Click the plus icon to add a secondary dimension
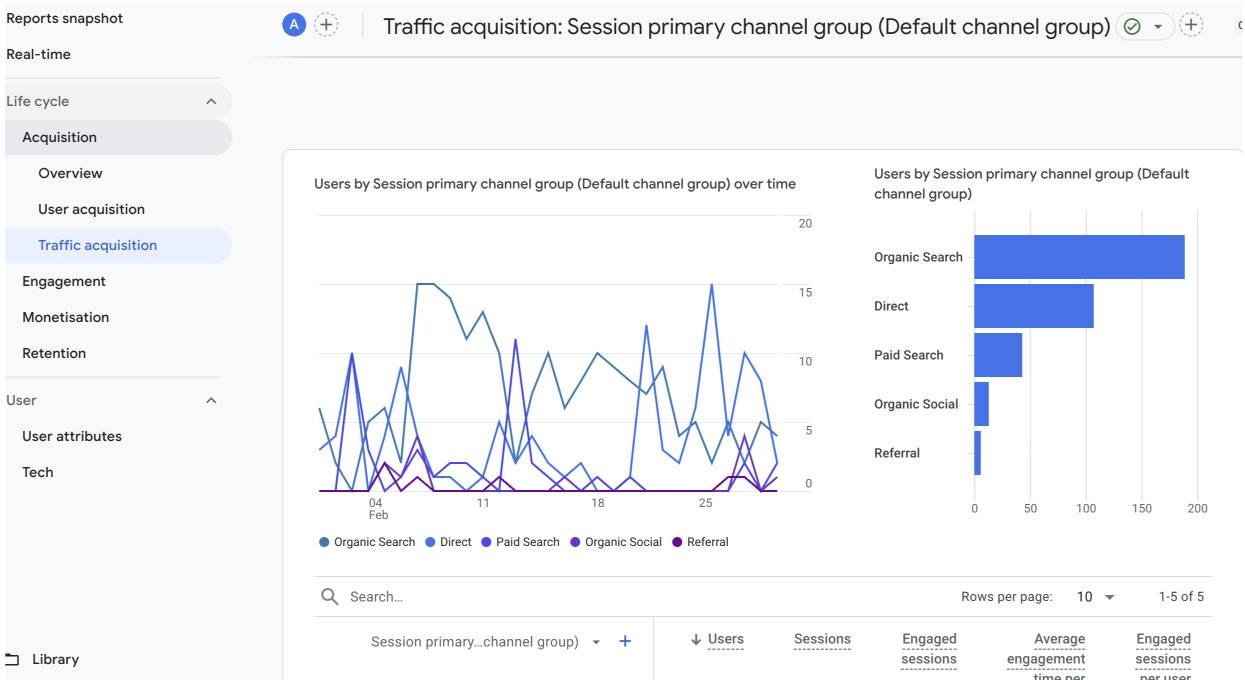 tap(625, 641)
